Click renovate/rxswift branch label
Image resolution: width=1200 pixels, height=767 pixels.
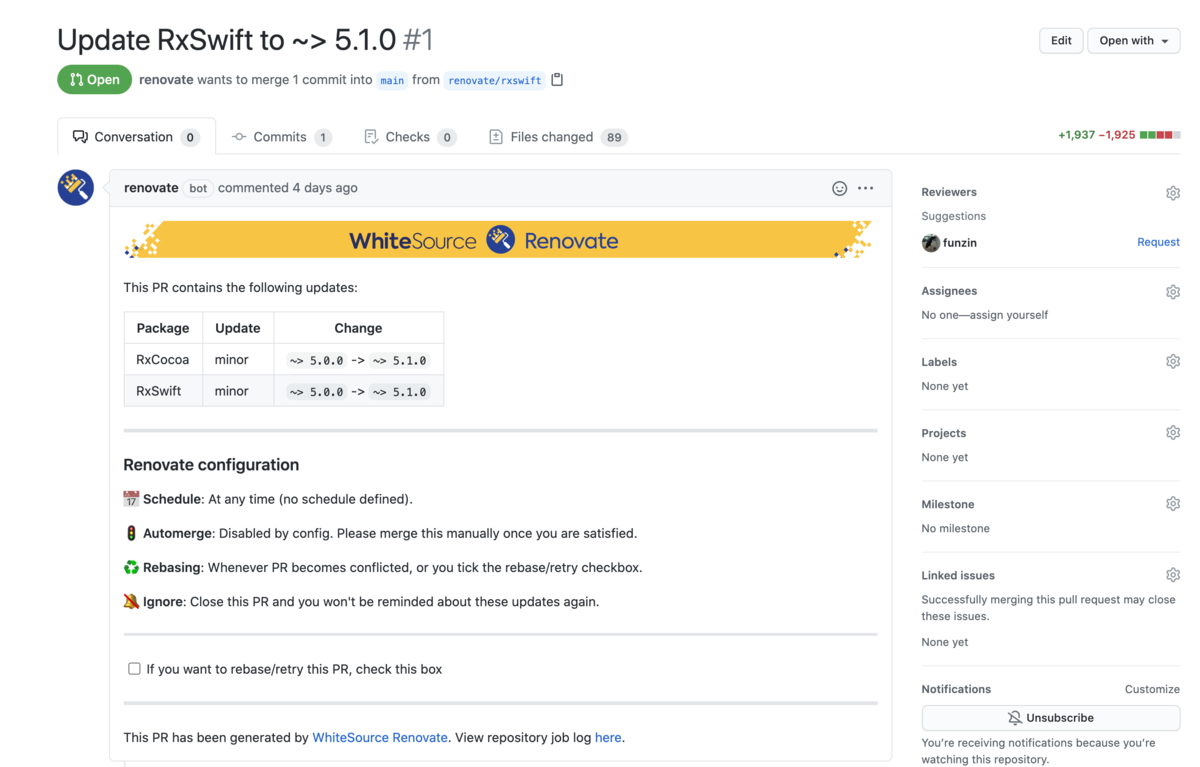click(495, 80)
